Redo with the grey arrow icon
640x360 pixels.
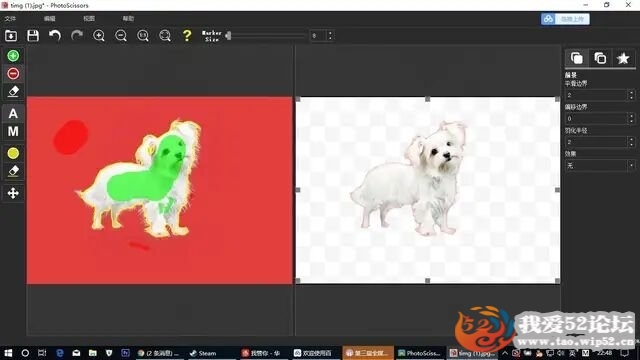pos(77,36)
